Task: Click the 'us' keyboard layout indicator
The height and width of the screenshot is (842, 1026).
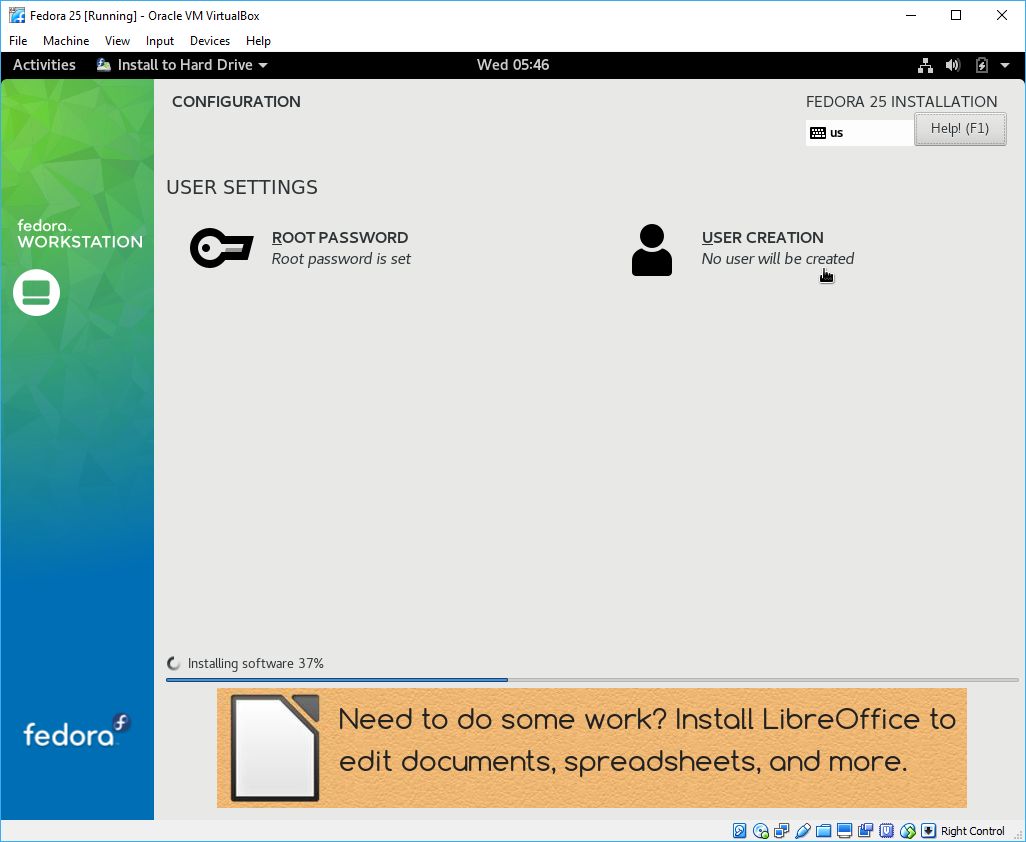Action: [x=860, y=133]
